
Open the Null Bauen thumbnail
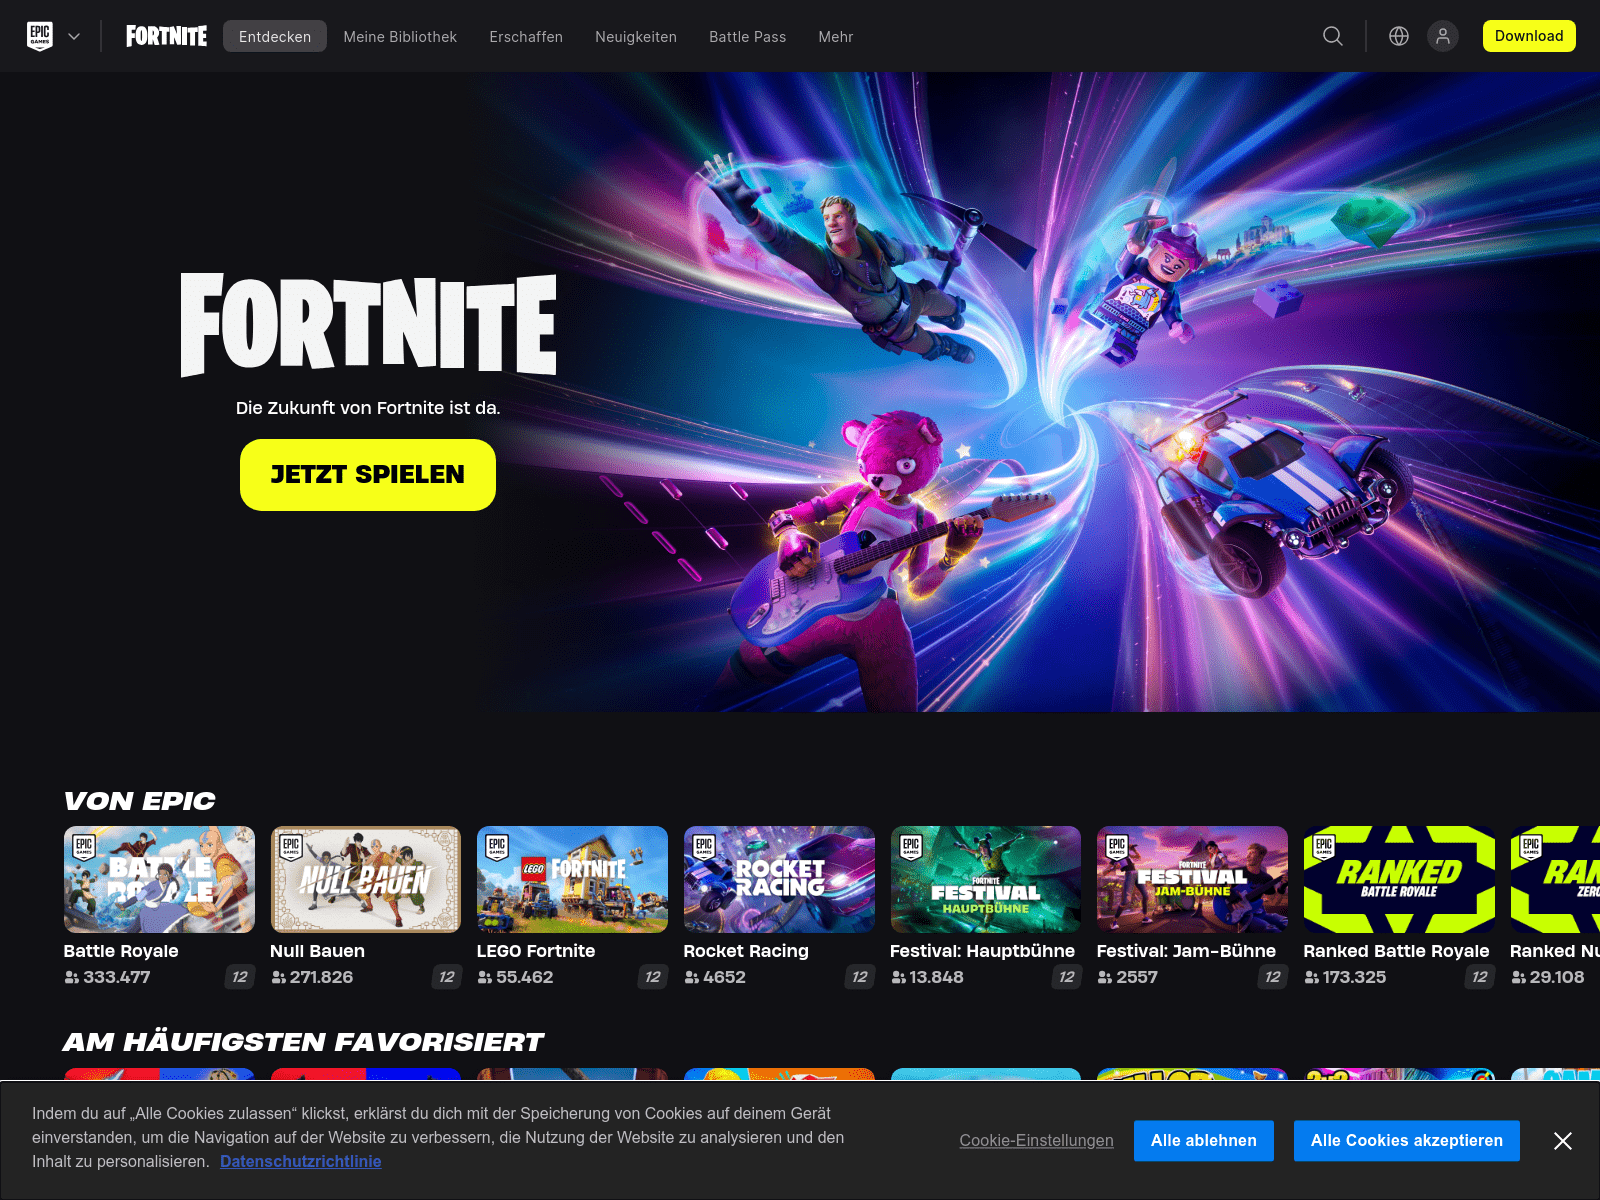coord(366,879)
